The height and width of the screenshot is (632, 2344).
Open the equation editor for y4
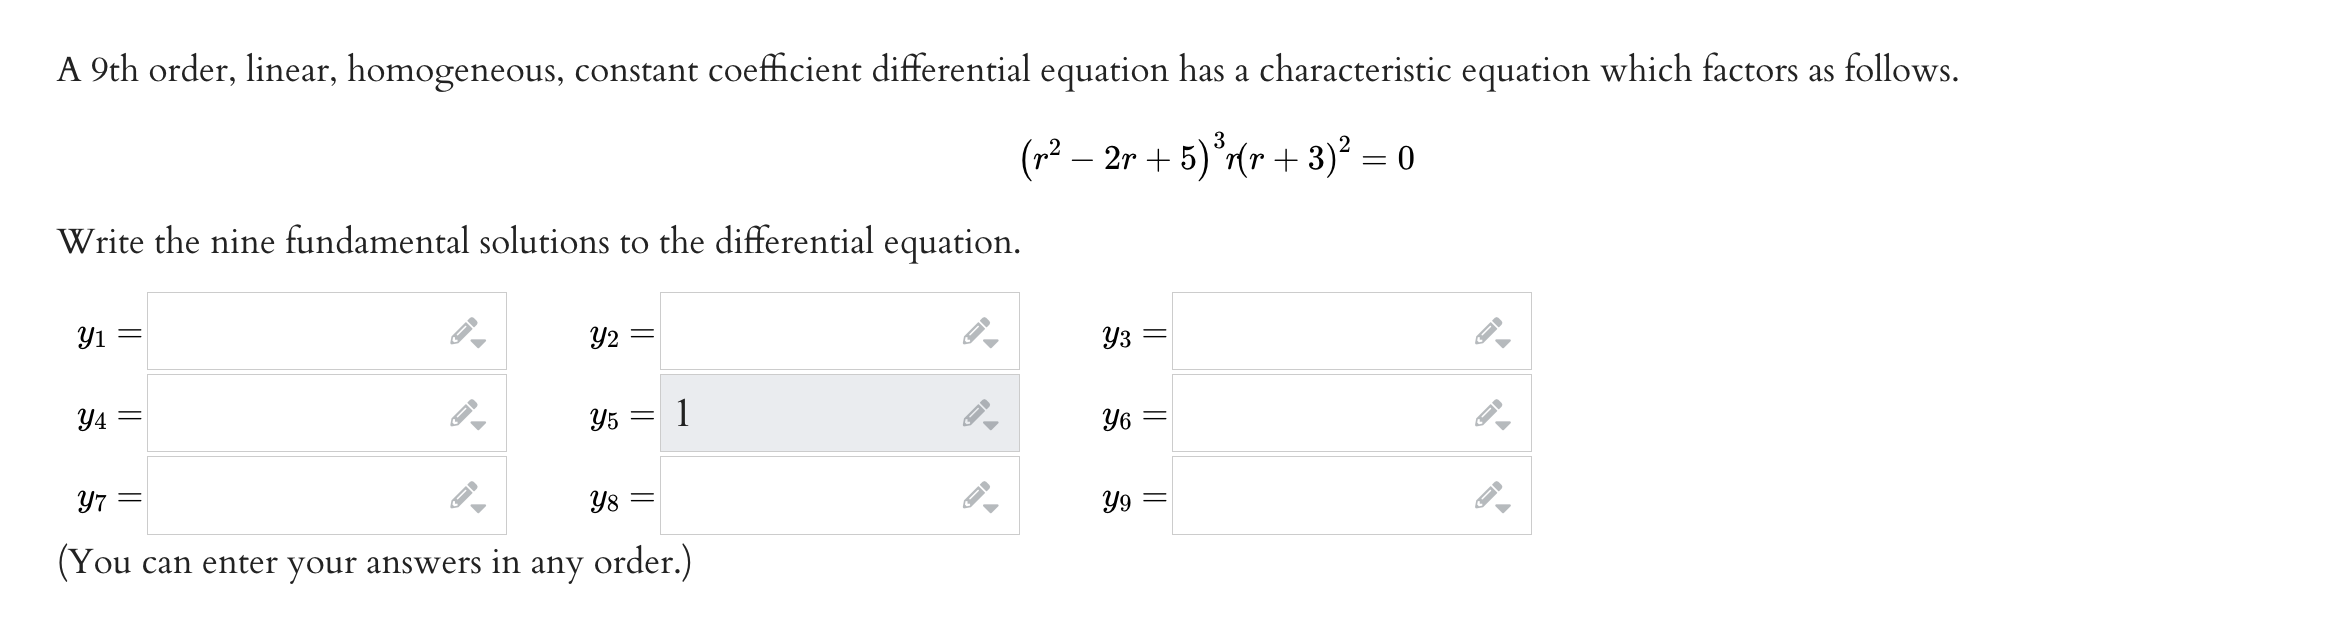465,412
